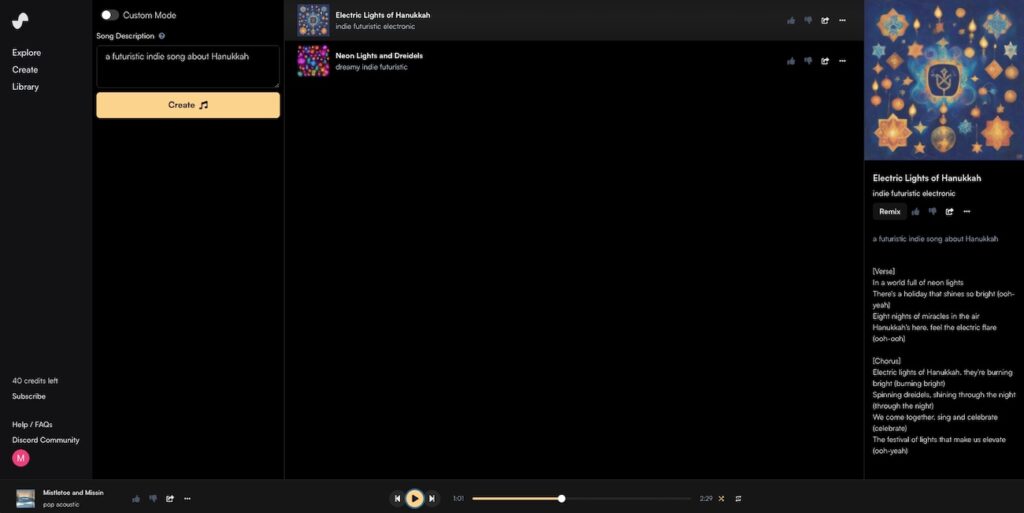
Task: Go to the Explore page
Action: 26,52
